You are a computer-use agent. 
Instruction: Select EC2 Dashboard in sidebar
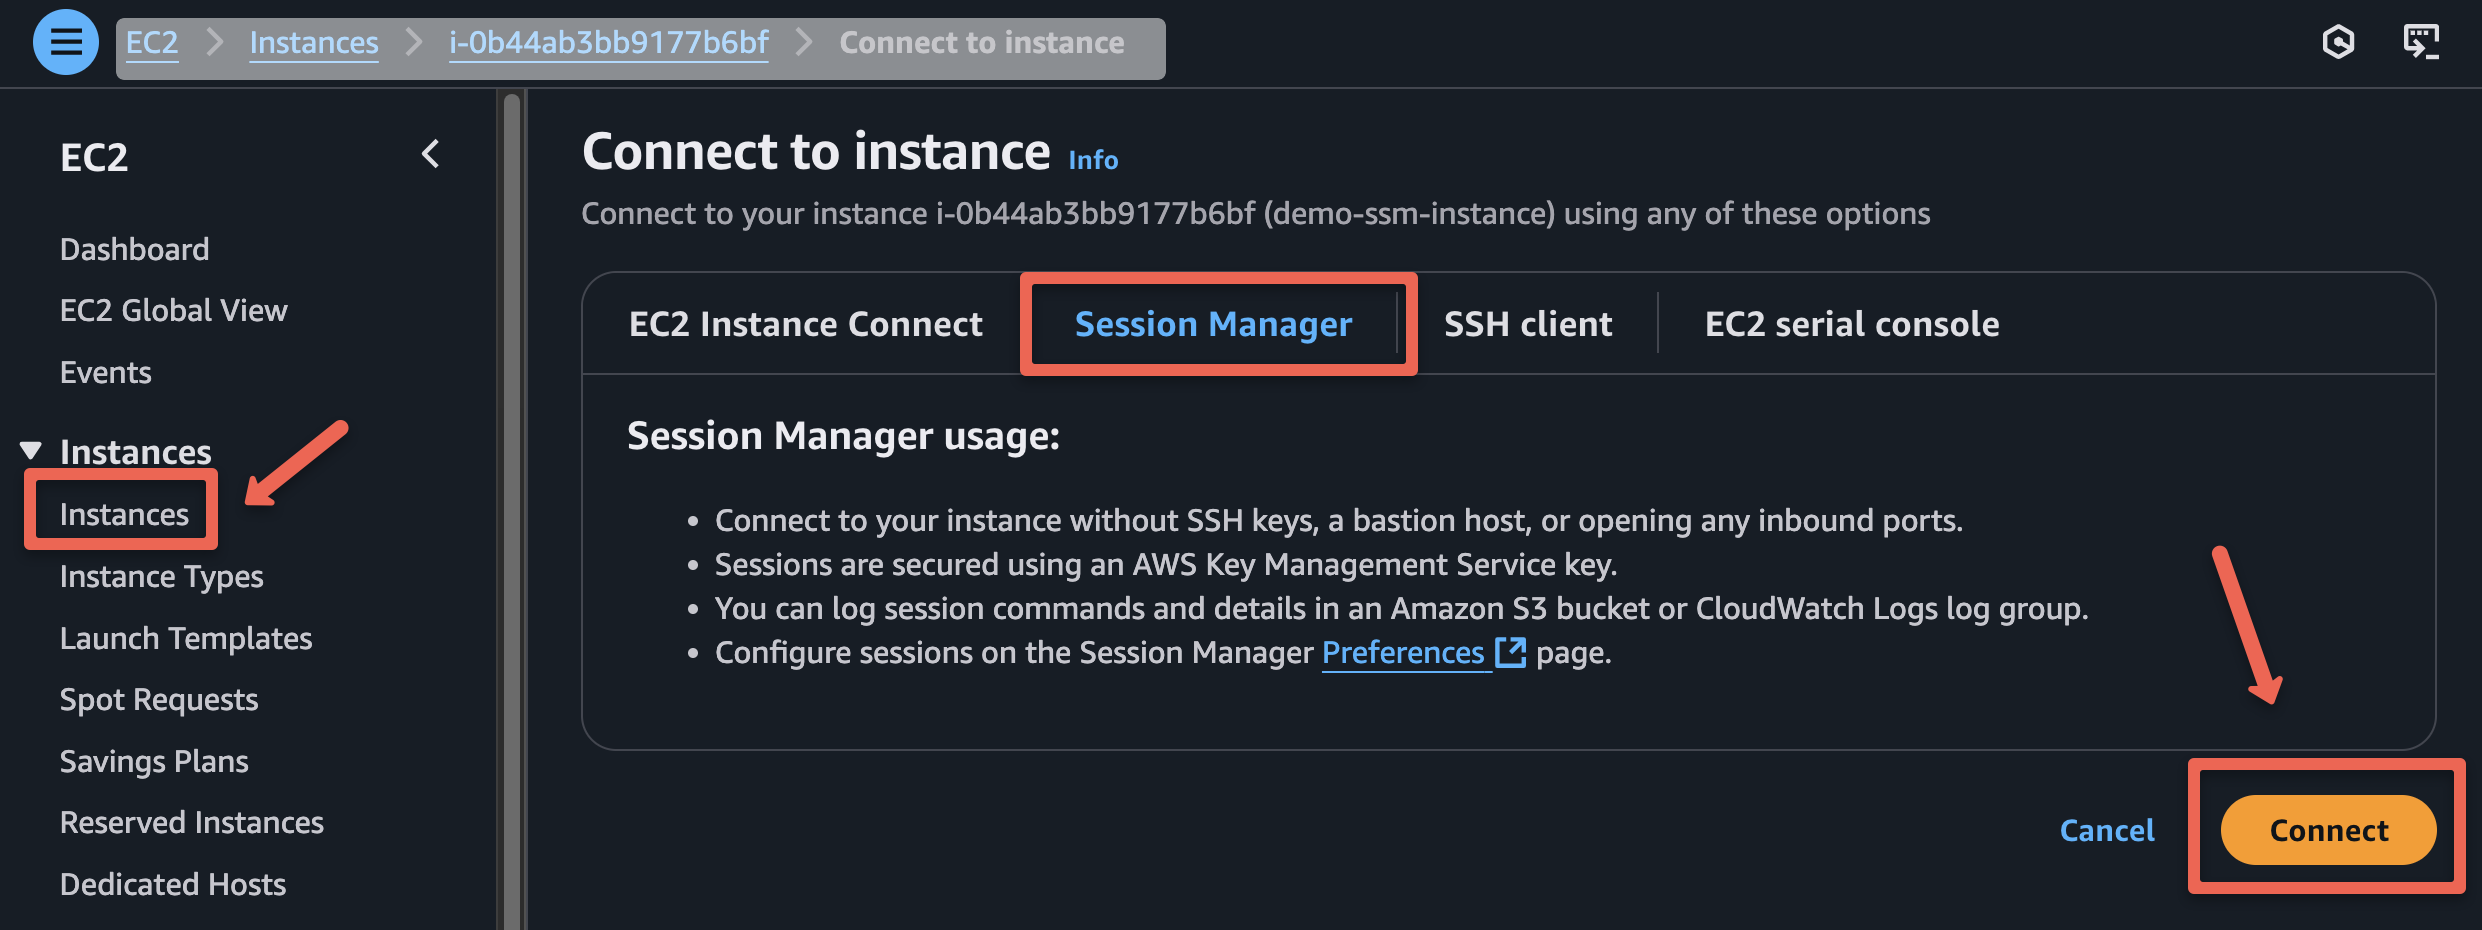pos(134,248)
